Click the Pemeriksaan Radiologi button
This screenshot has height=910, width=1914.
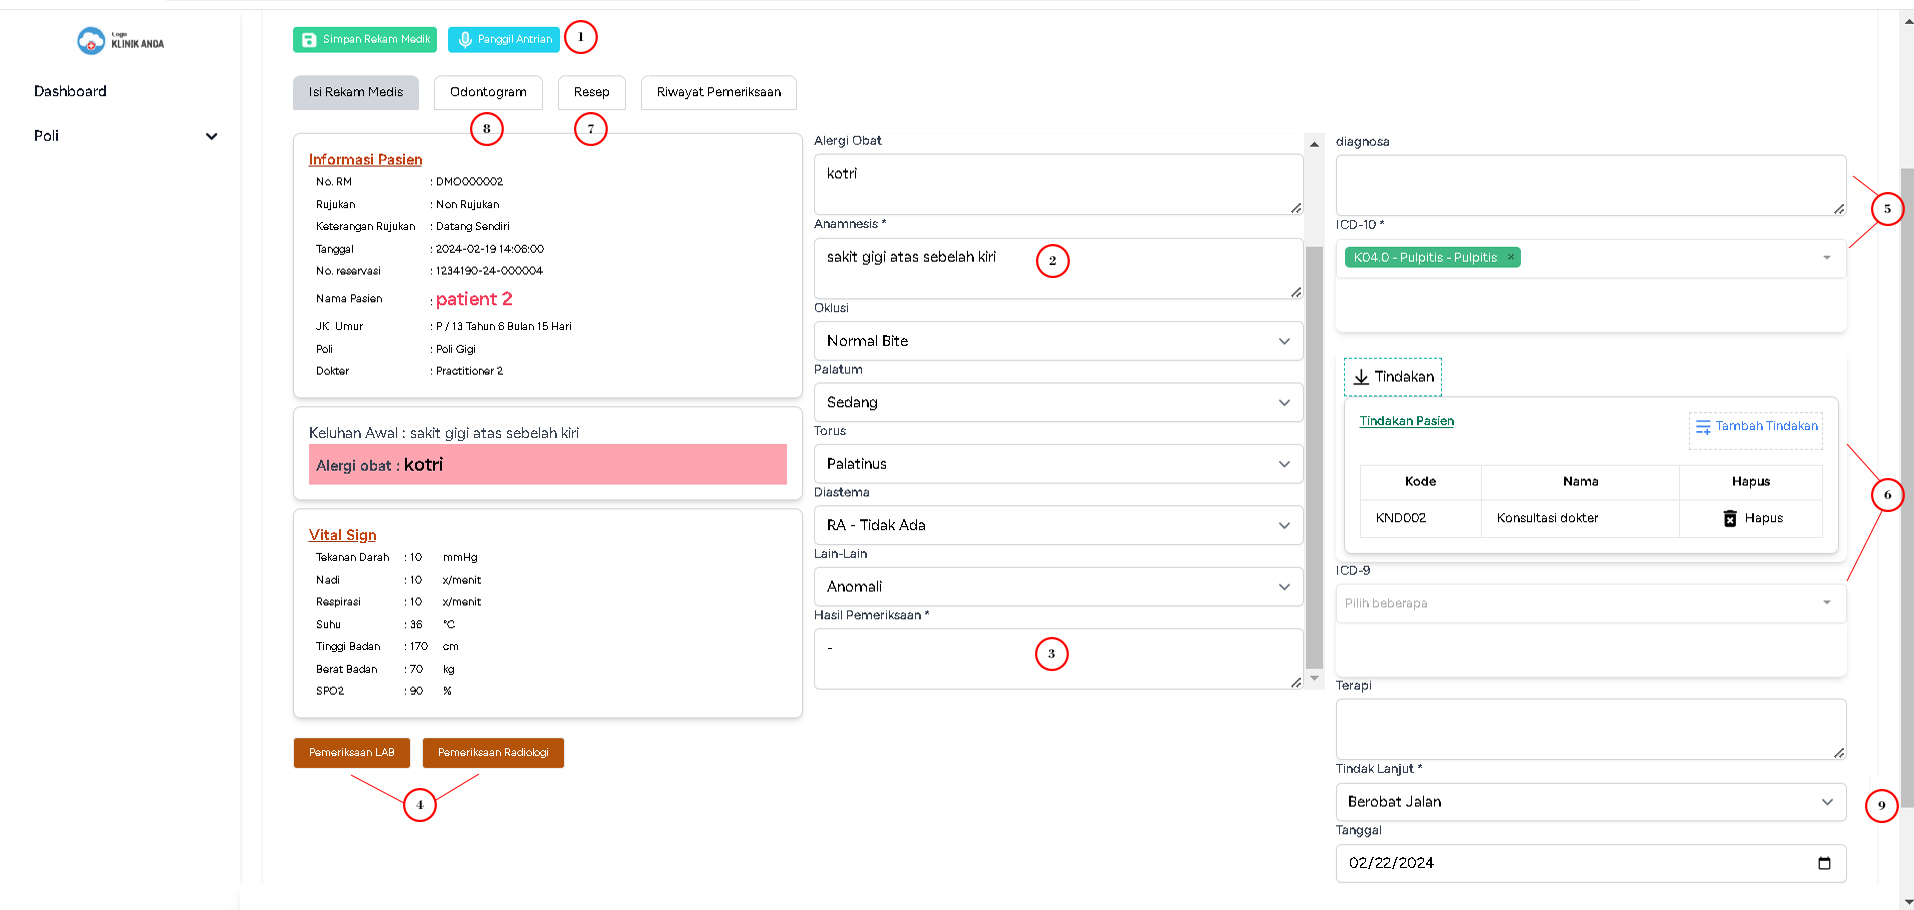pyautogui.click(x=493, y=753)
